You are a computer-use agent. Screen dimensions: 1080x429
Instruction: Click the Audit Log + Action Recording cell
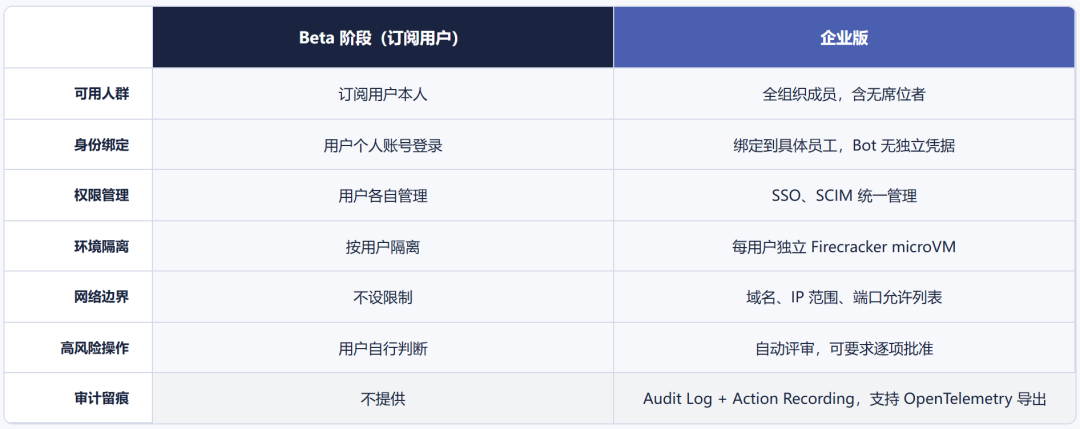pos(844,398)
